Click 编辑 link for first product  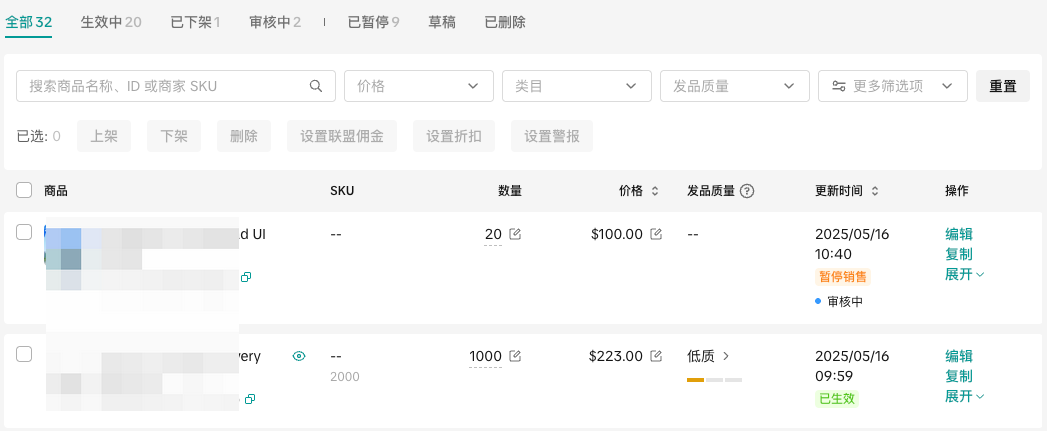pos(958,234)
